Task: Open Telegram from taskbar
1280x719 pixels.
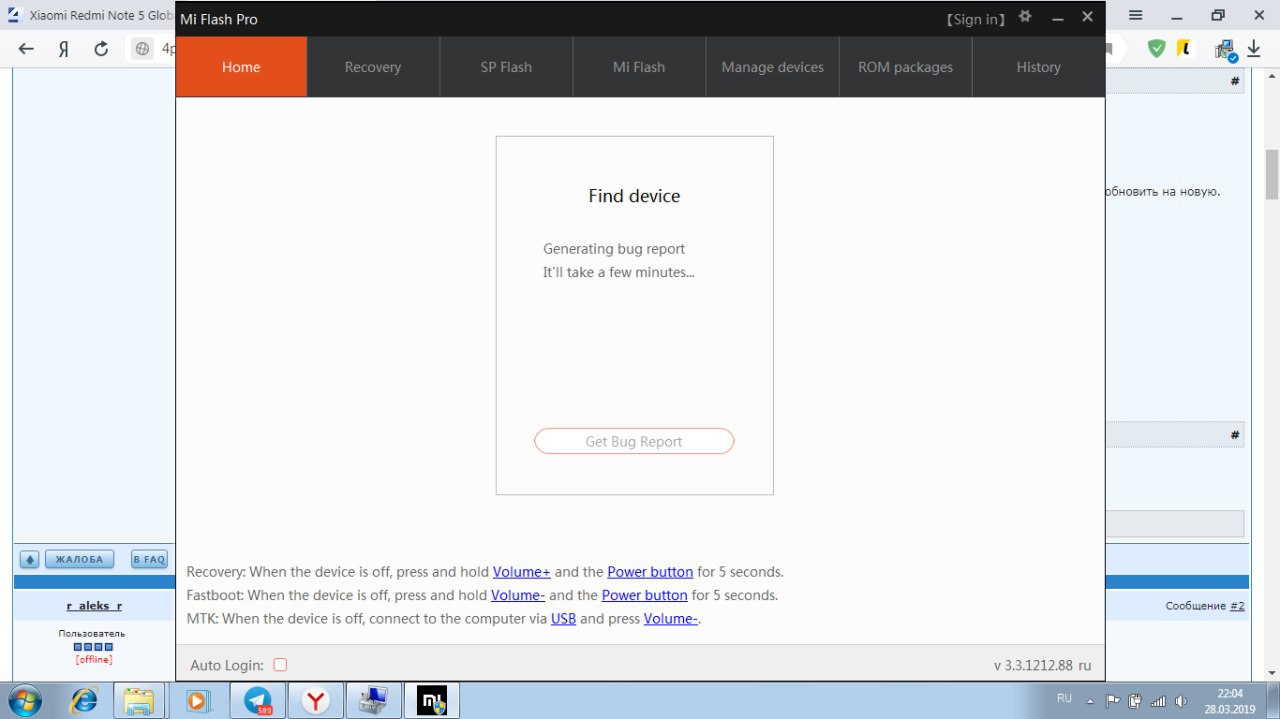Action: pyautogui.click(x=257, y=700)
